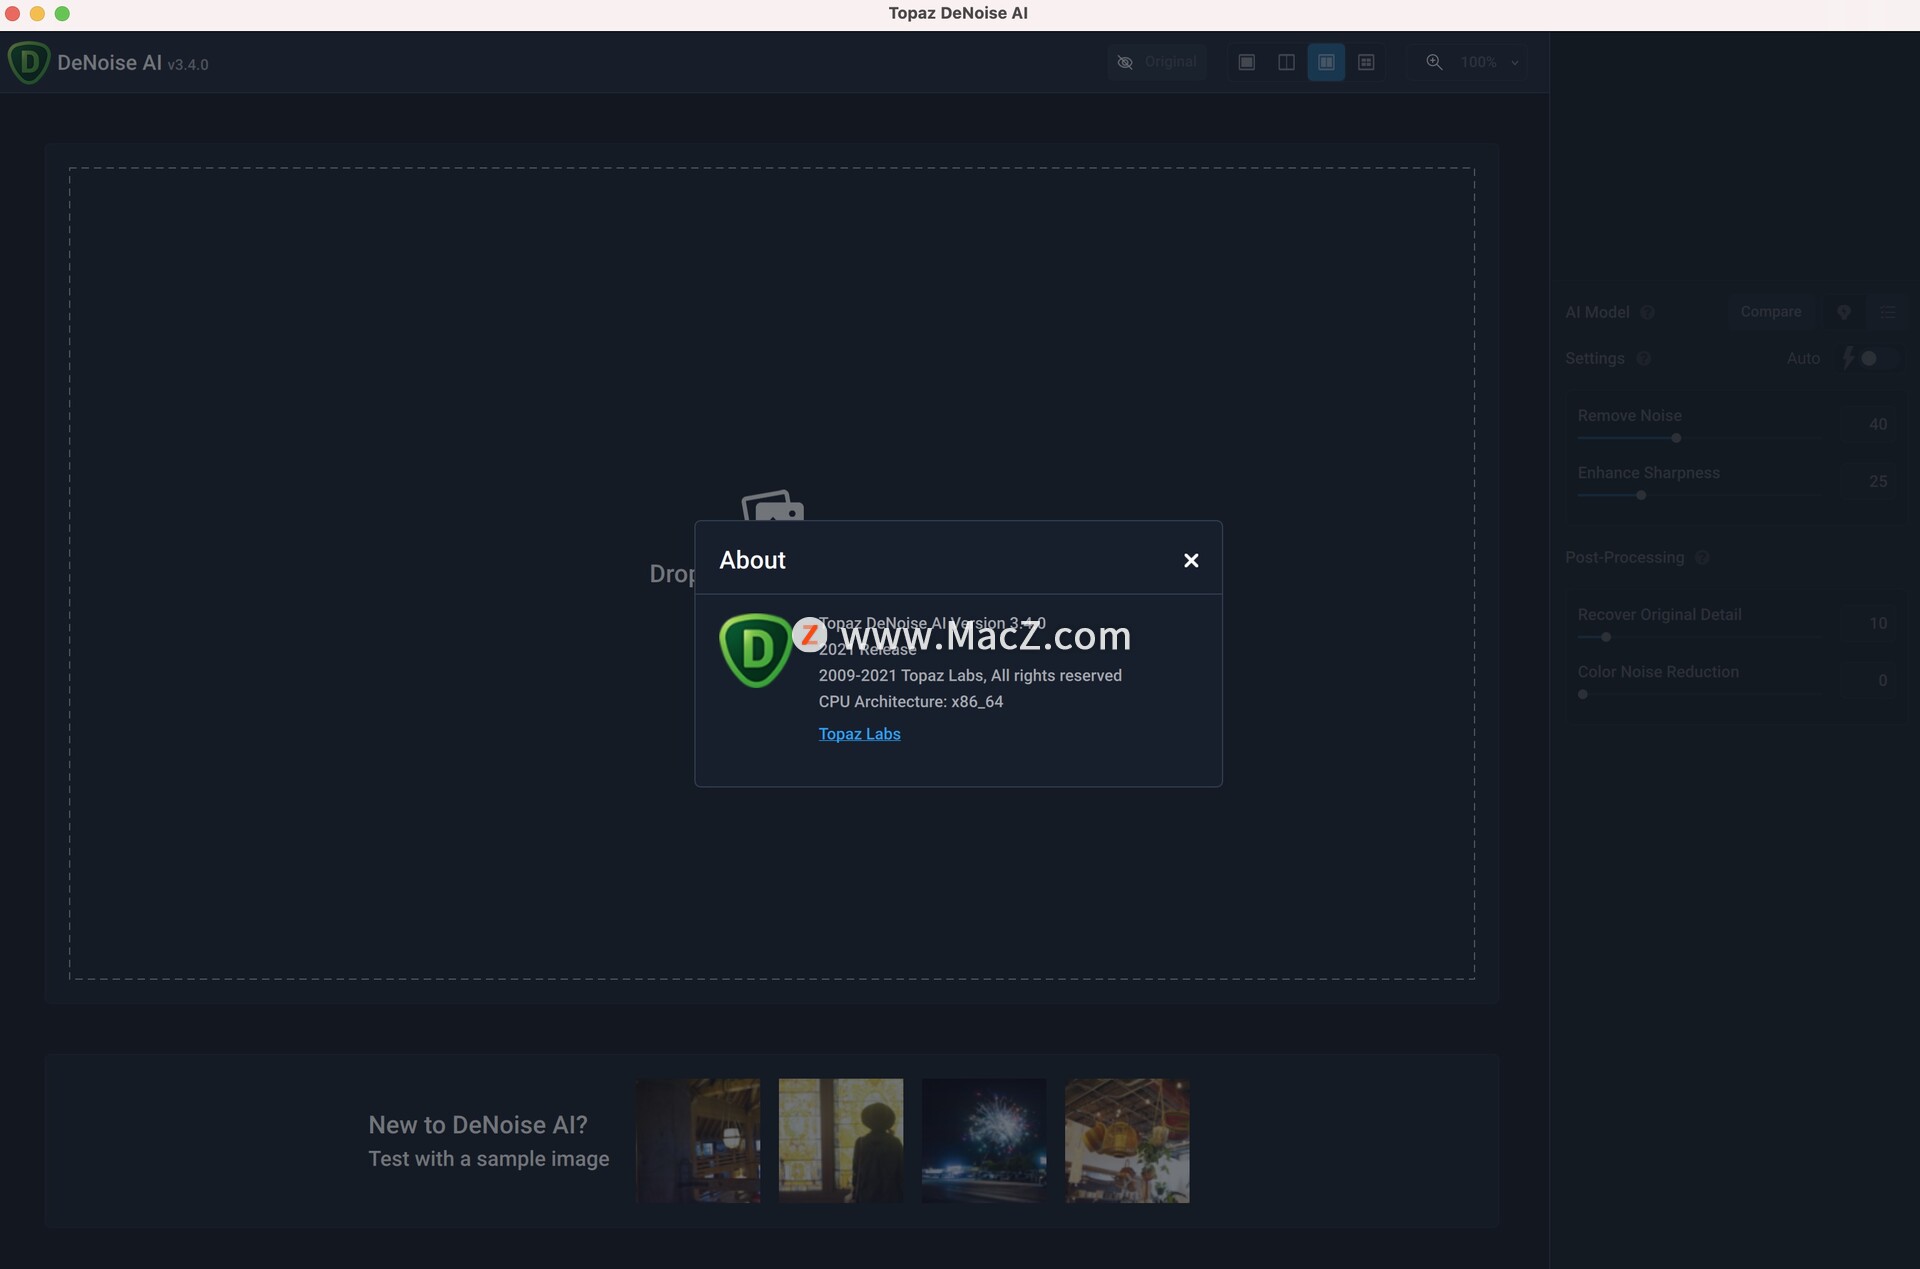The height and width of the screenshot is (1269, 1920).
Task: Click the image drop zone photos icon
Action: pyautogui.click(x=772, y=505)
